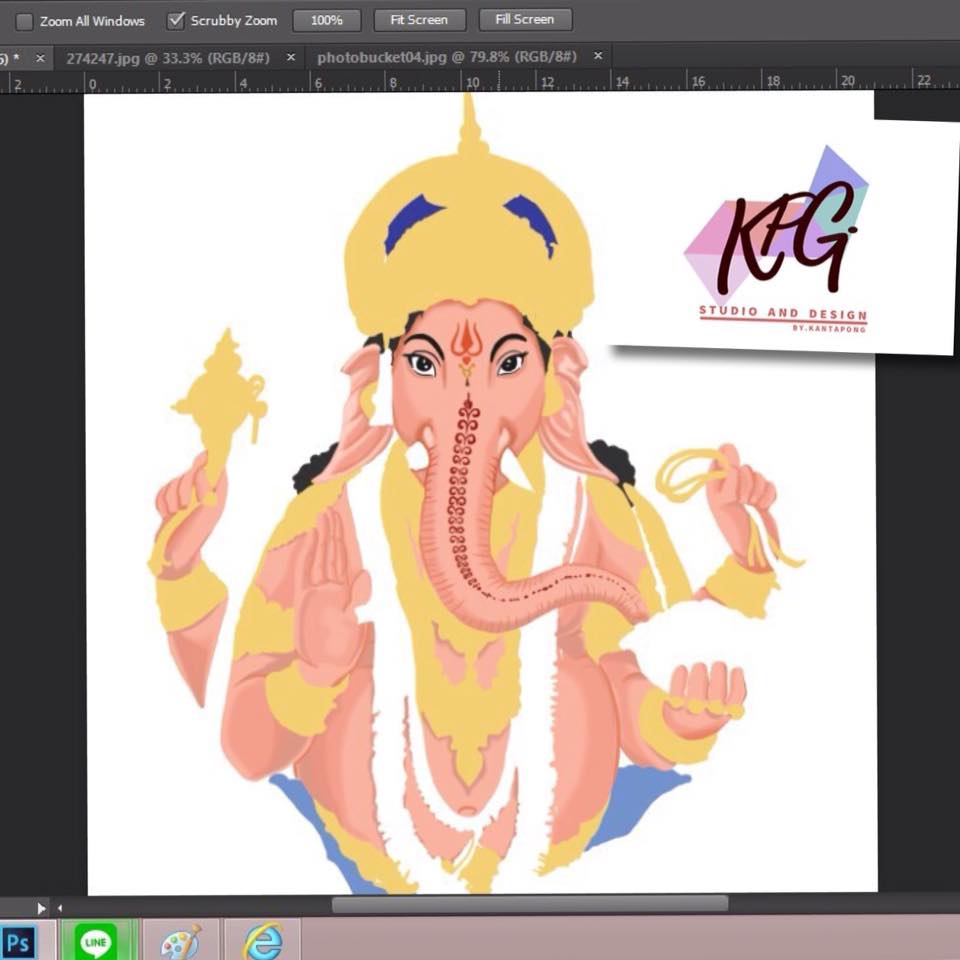Close the 274247.jpg document tab
This screenshot has width=960, height=960.
click(x=291, y=57)
